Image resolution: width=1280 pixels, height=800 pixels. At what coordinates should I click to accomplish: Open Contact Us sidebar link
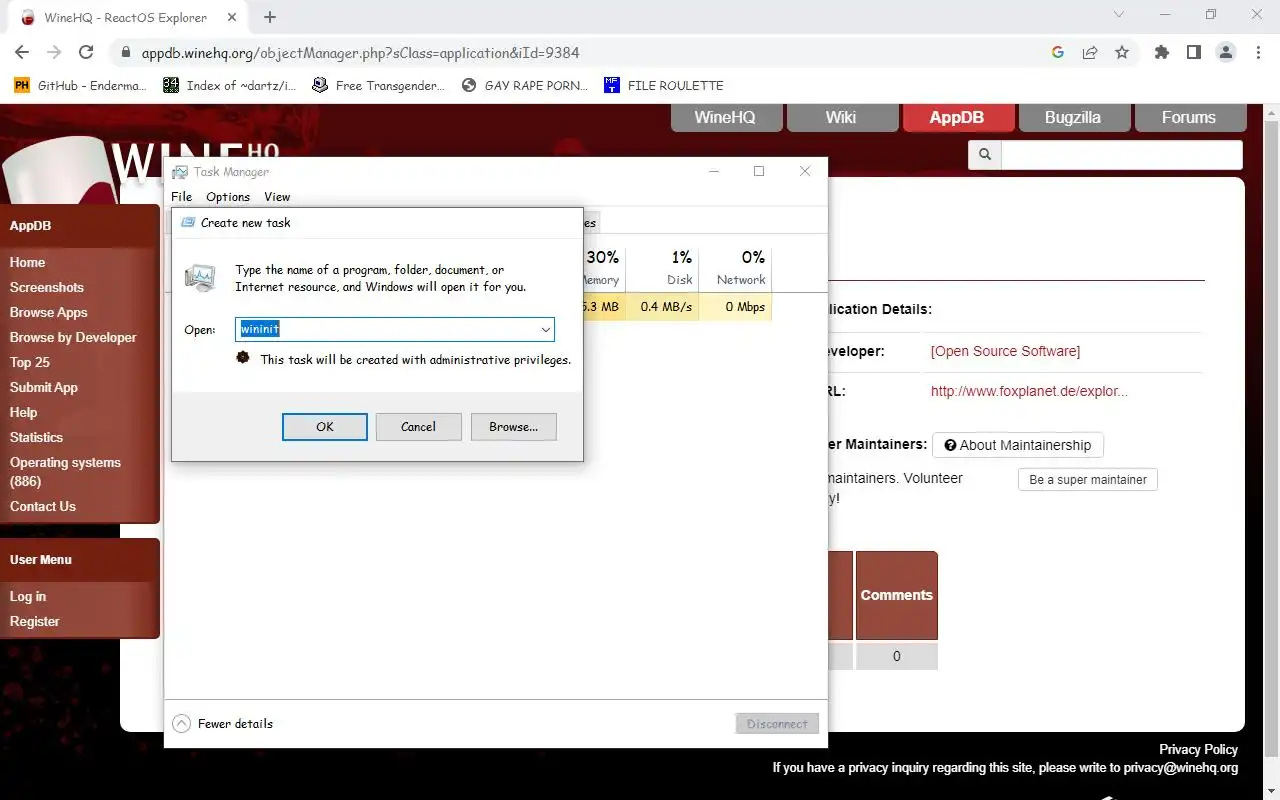point(43,506)
